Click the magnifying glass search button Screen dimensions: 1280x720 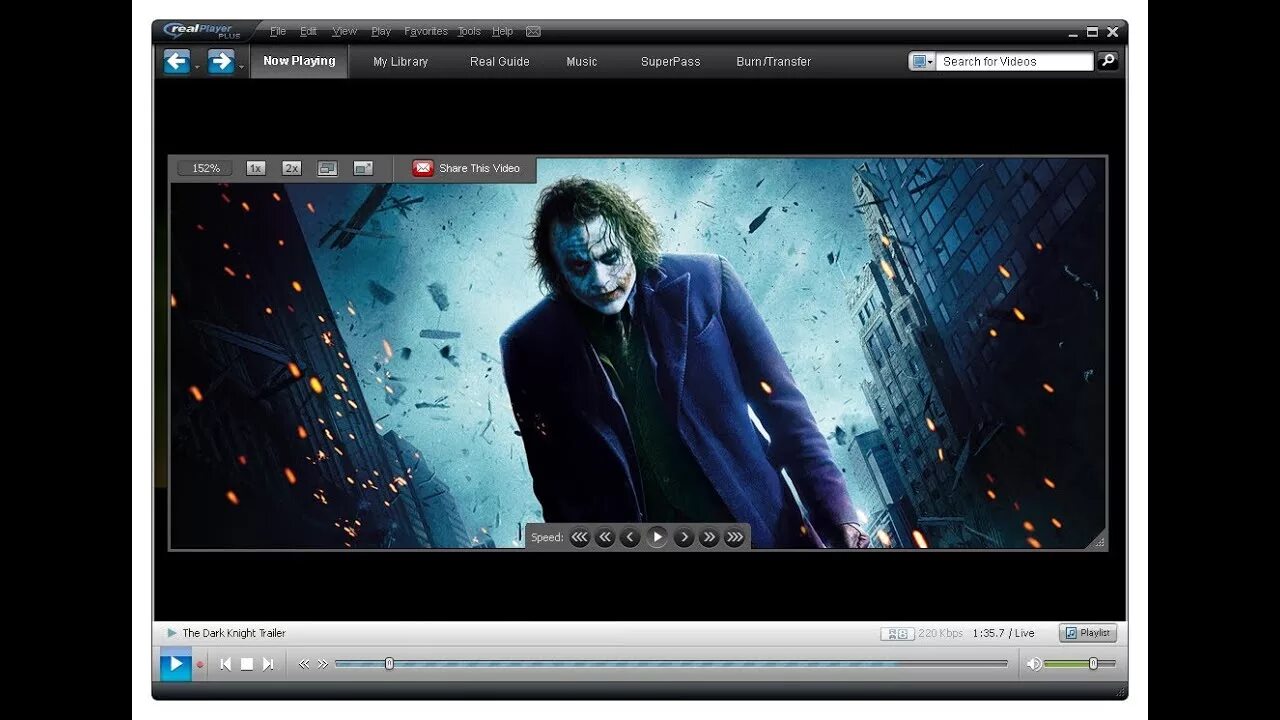point(1107,61)
